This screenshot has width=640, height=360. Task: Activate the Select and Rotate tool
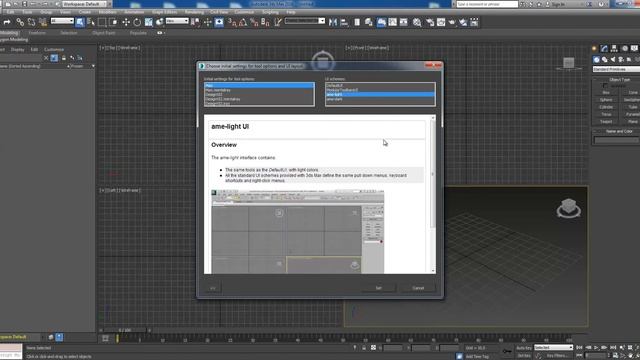[137, 22]
